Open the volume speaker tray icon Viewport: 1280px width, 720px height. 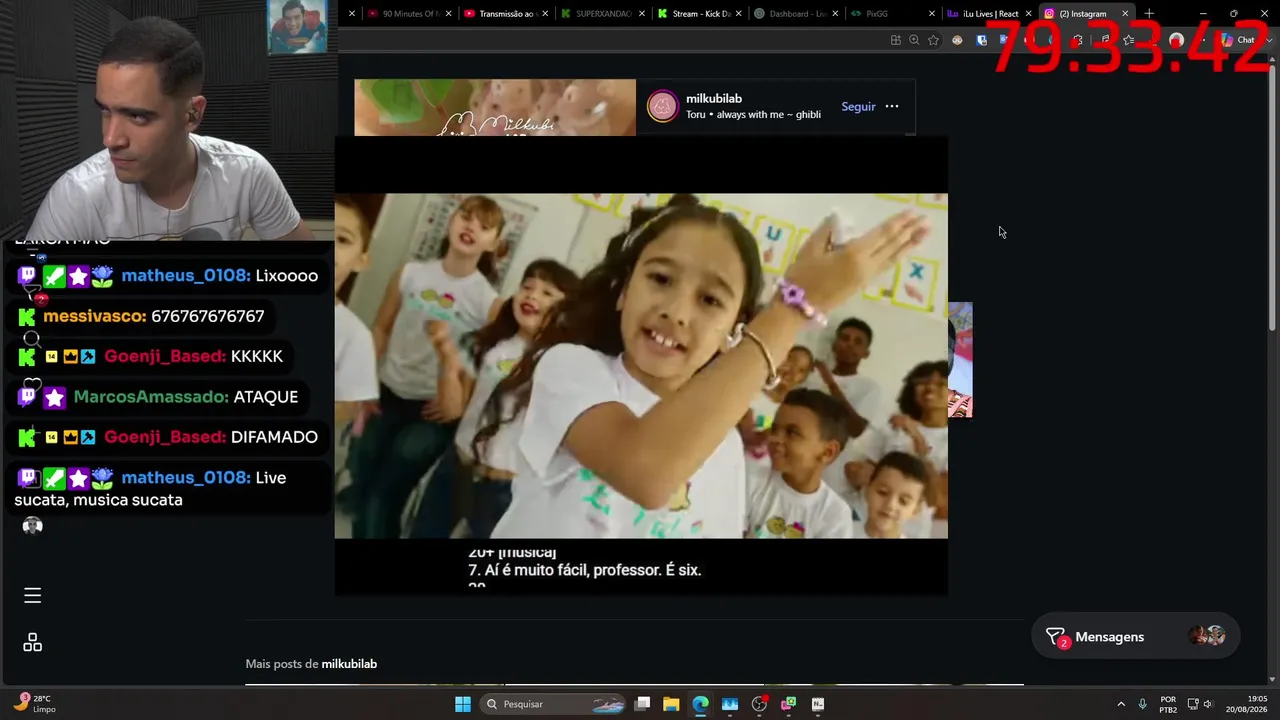click(1208, 704)
